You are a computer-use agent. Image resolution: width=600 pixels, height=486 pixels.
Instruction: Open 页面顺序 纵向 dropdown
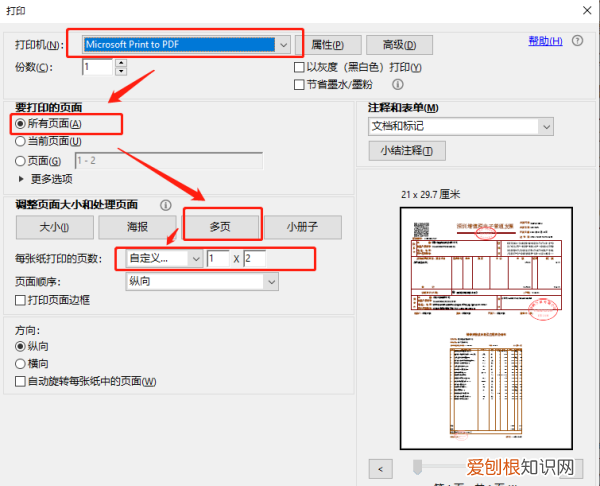[202, 282]
